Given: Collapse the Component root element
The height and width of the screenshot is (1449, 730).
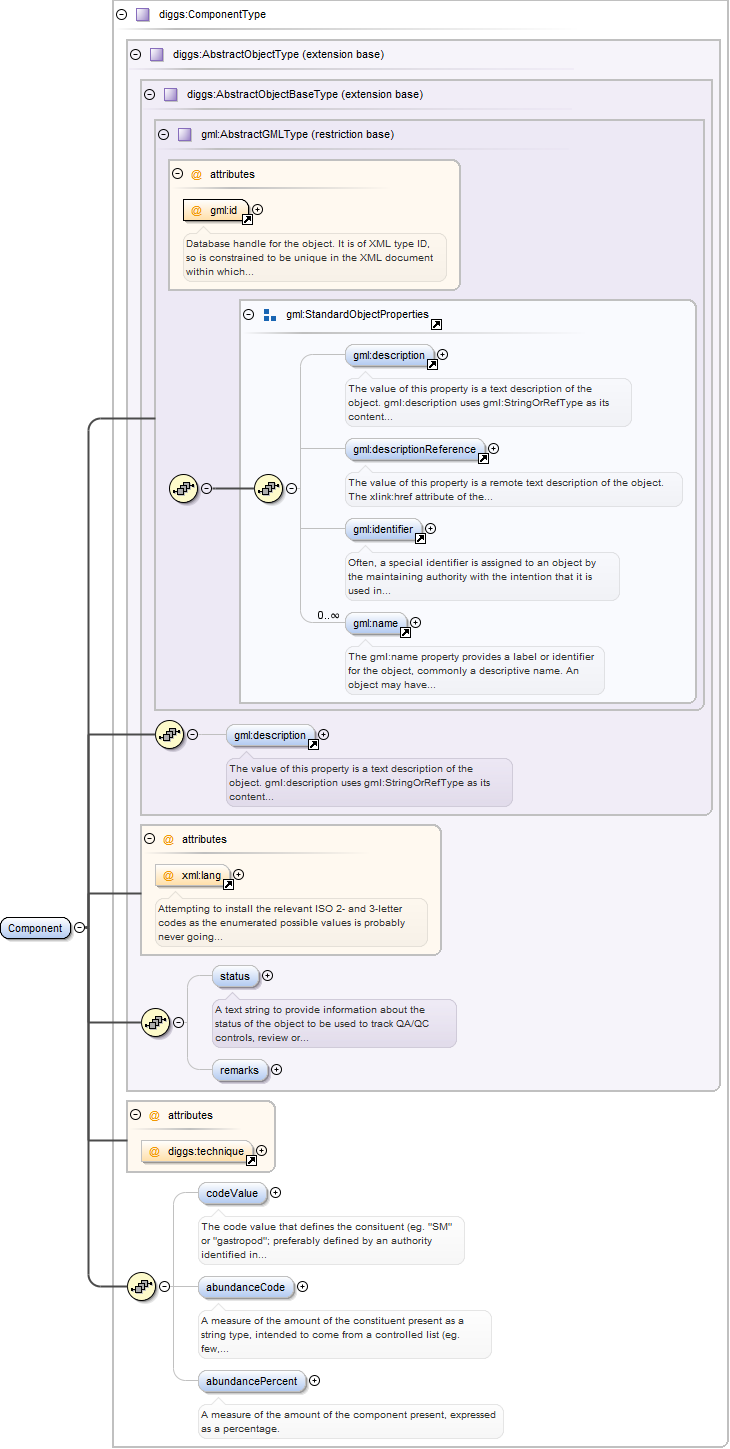Looking at the screenshot, I should pos(80,928).
